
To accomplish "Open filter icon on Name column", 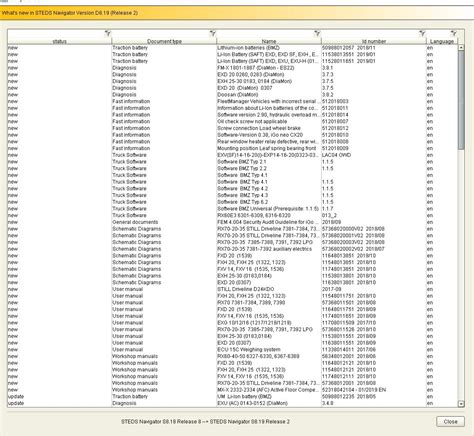I will coord(317,33).
